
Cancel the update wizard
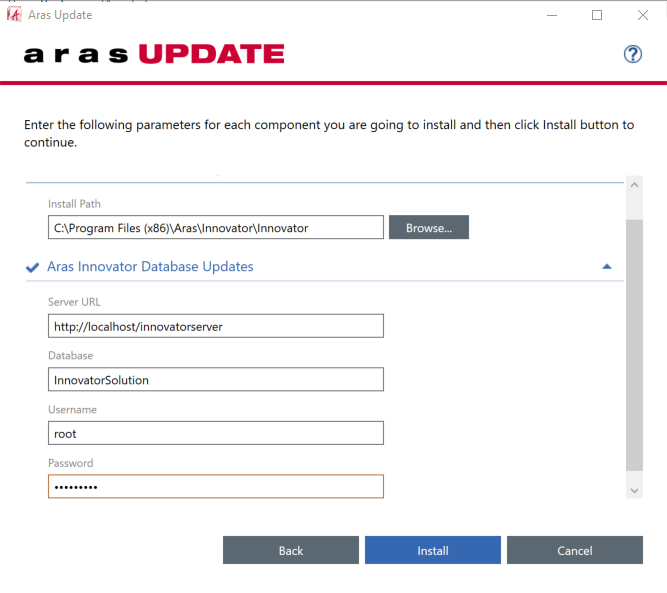coord(574,550)
